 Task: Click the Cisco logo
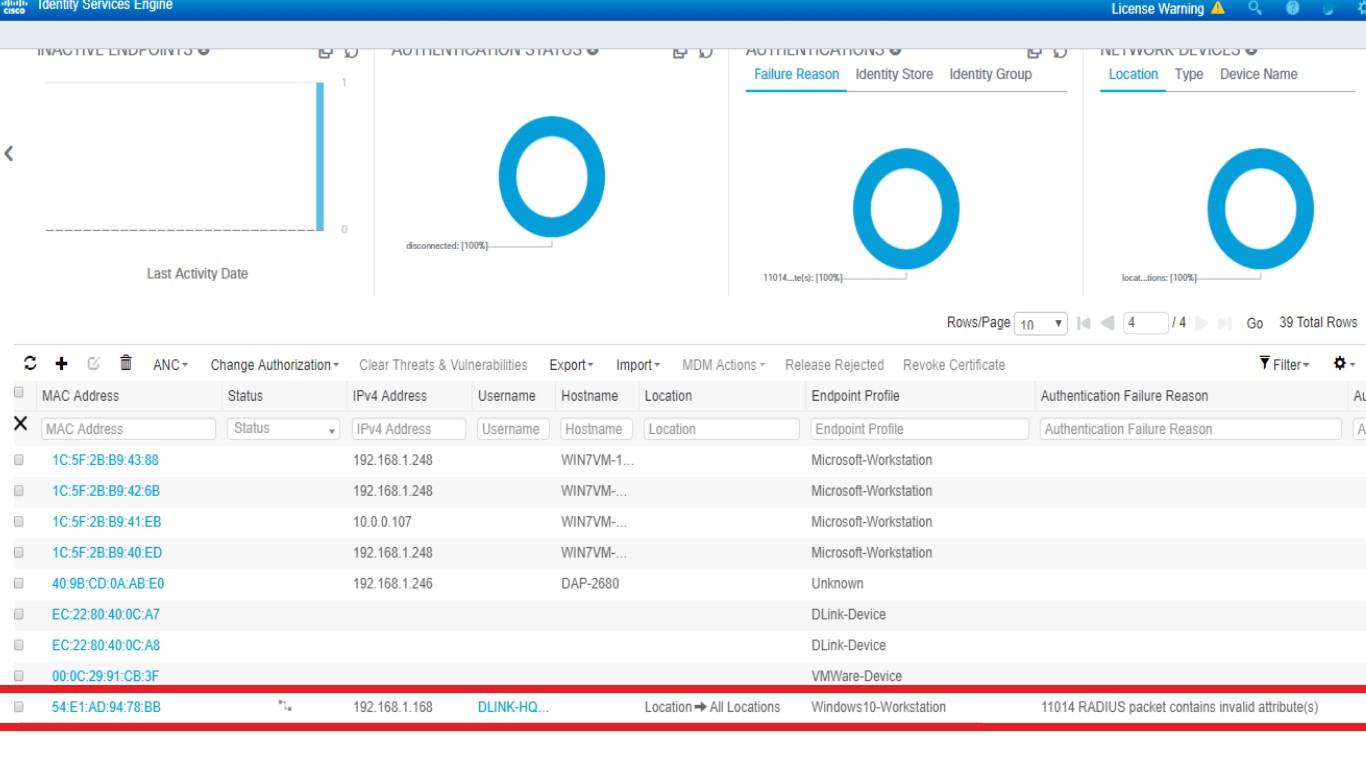click(13, 7)
